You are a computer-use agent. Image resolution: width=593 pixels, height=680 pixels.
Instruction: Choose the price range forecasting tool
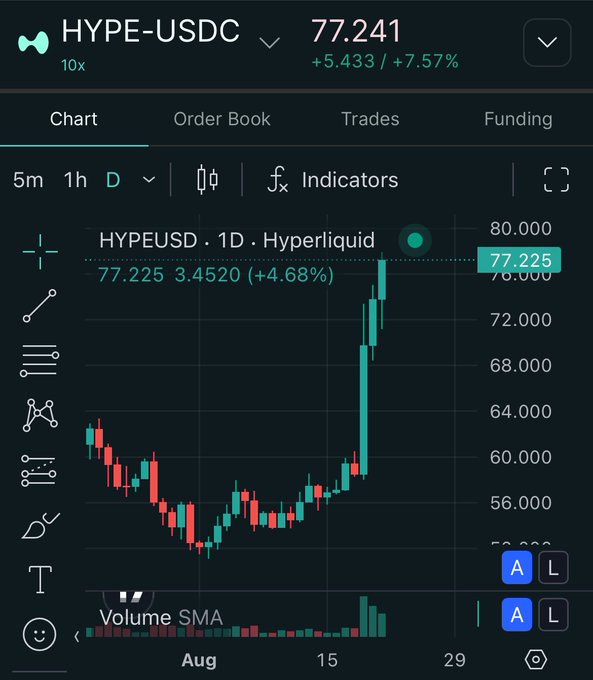pyautogui.click(x=39, y=471)
